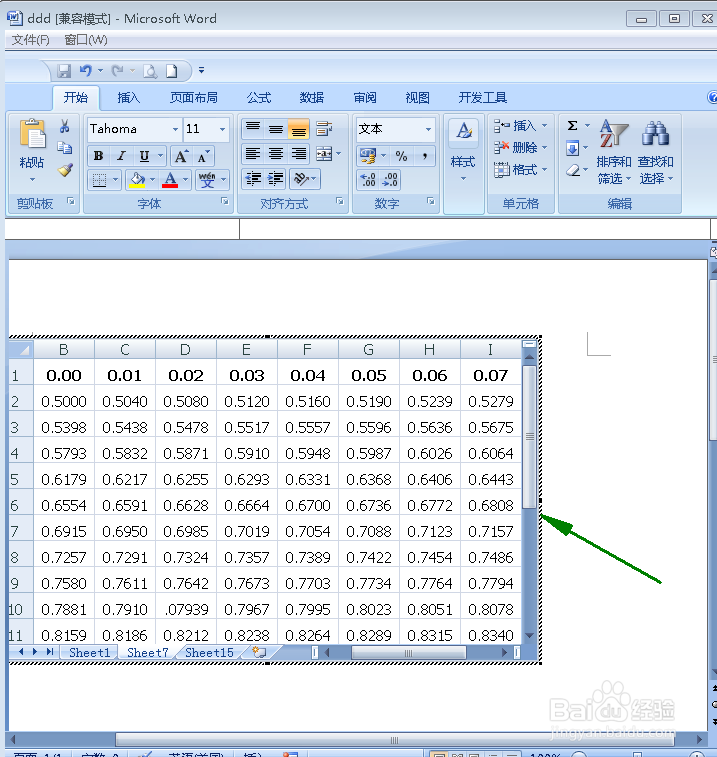Click Increase Decimal icon

pos(368,180)
